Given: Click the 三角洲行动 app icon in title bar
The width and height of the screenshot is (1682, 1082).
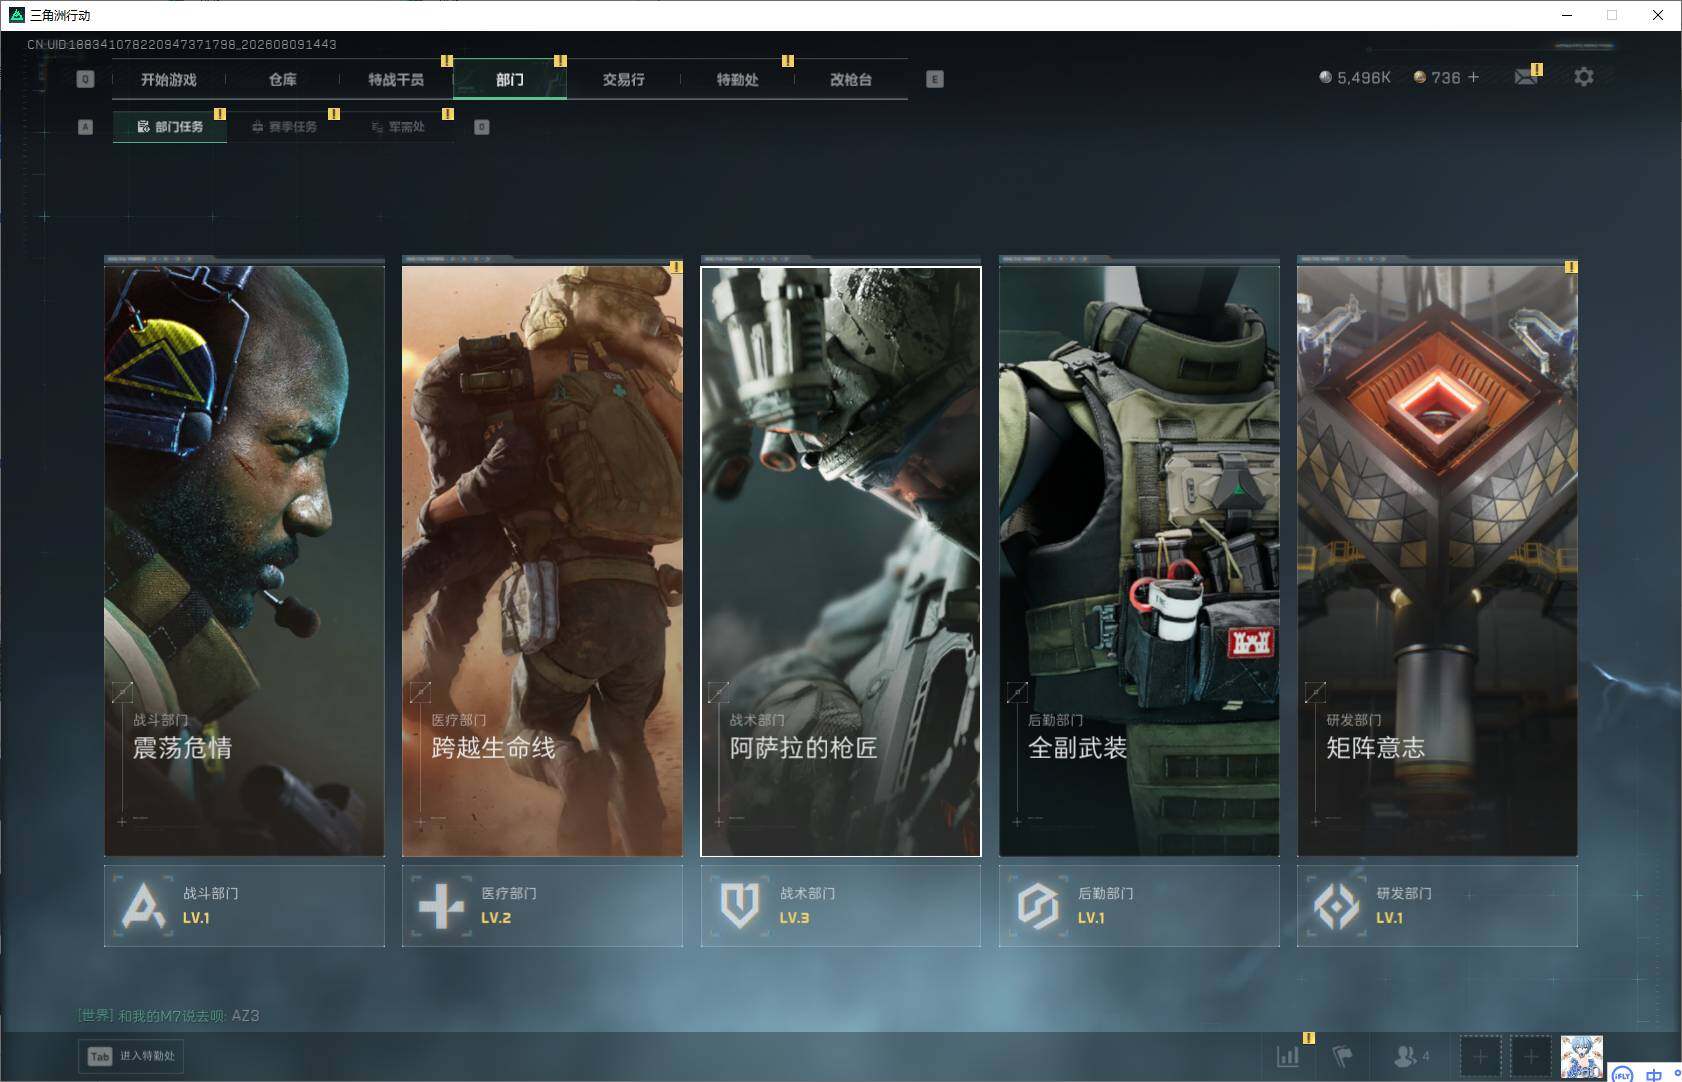Looking at the screenshot, I should pyautogui.click(x=16, y=15).
